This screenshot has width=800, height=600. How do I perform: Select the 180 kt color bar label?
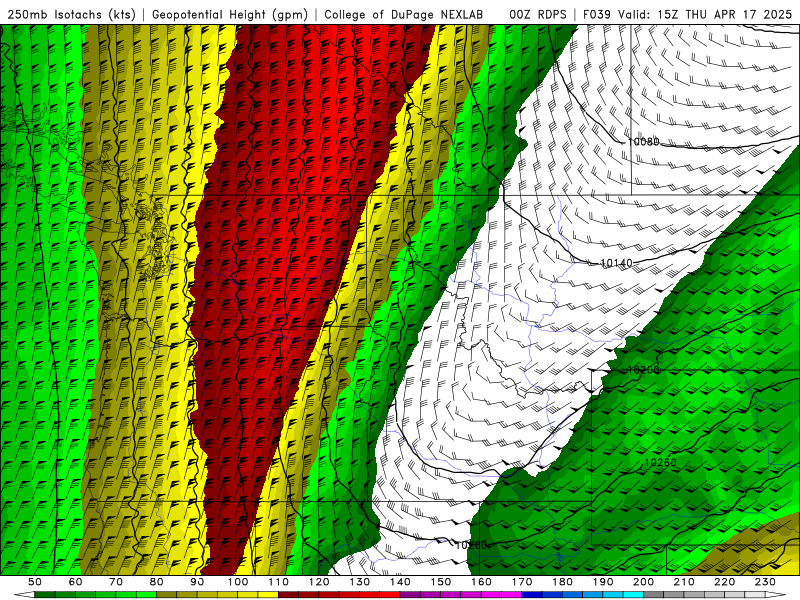click(x=562, y=582)
